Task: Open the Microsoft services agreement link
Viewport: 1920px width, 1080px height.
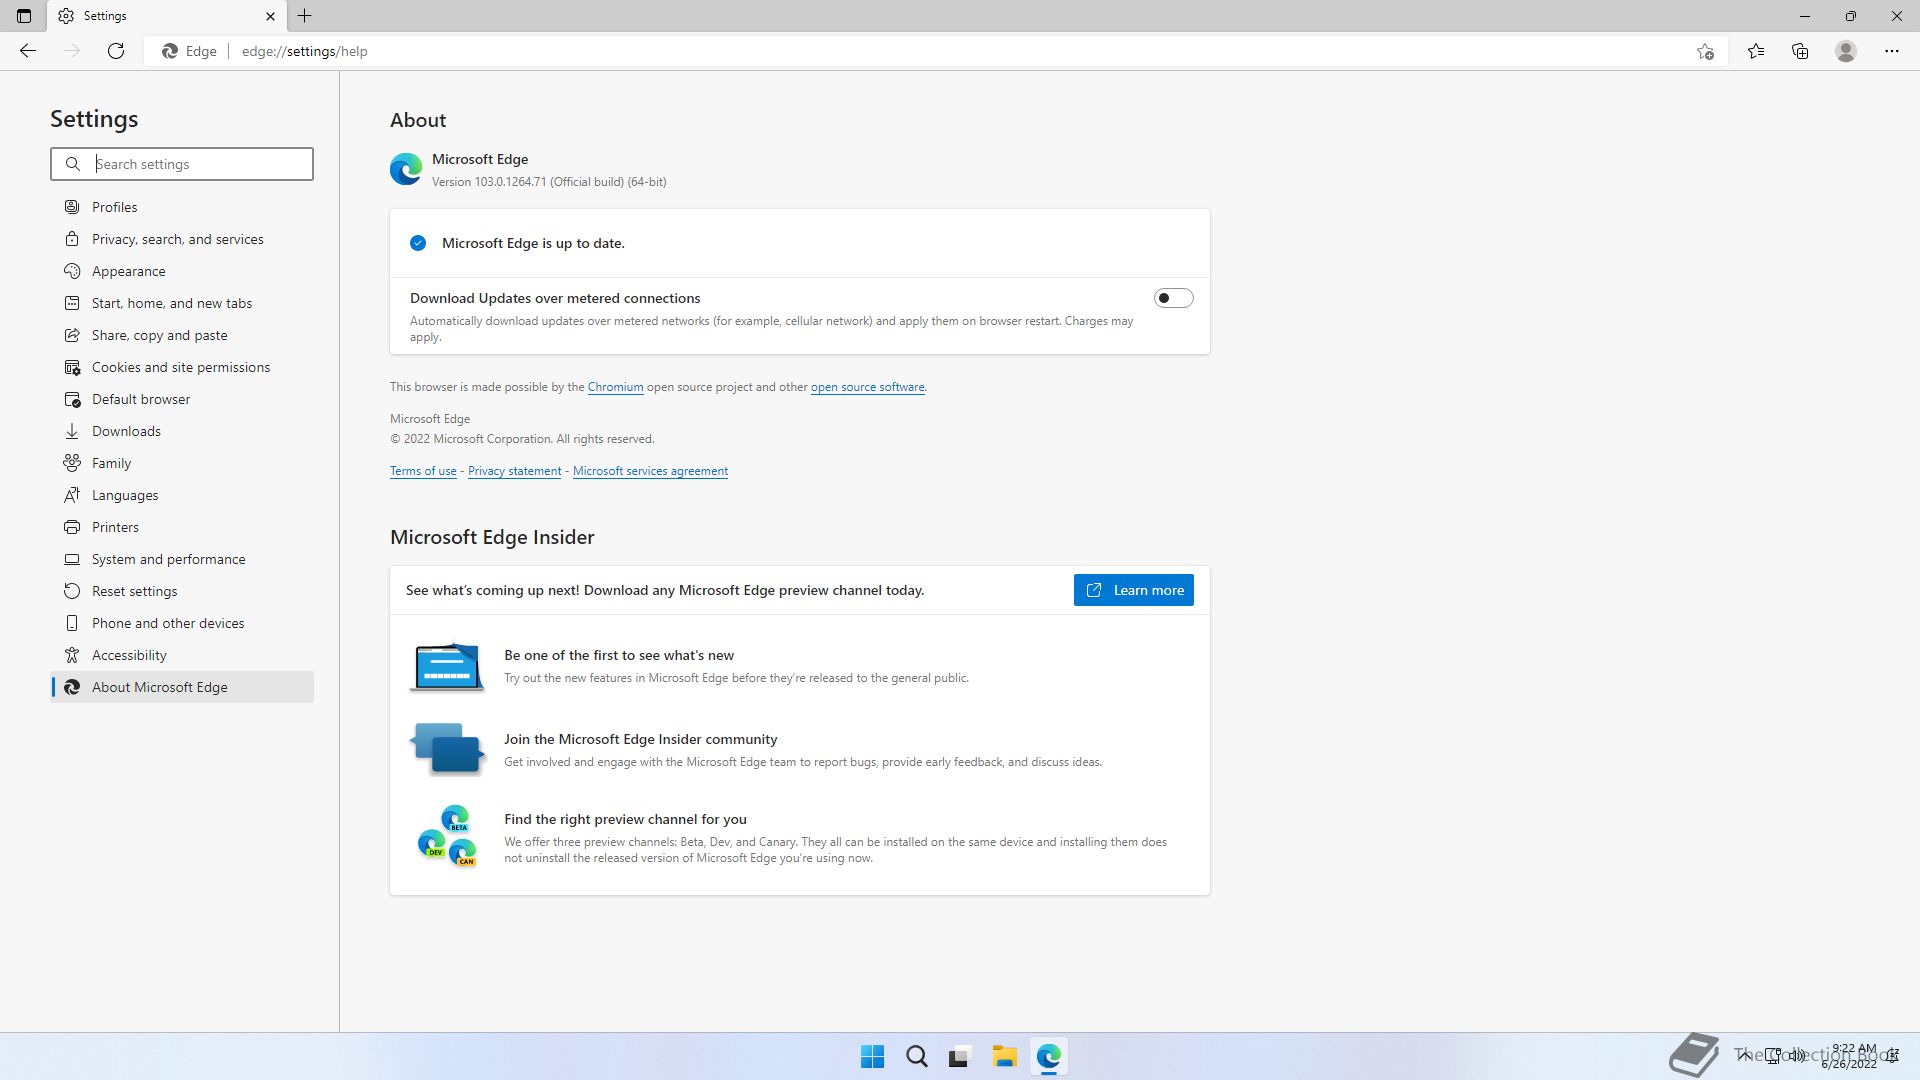Action: pyautogui.click(x=650, y=471)
